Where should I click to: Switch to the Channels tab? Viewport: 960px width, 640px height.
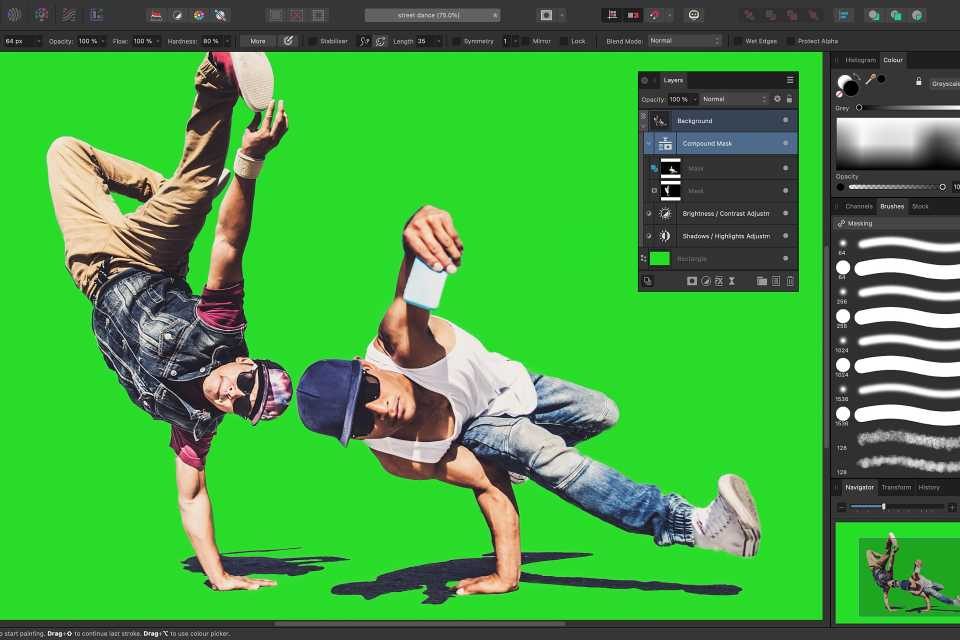point(859,206)
